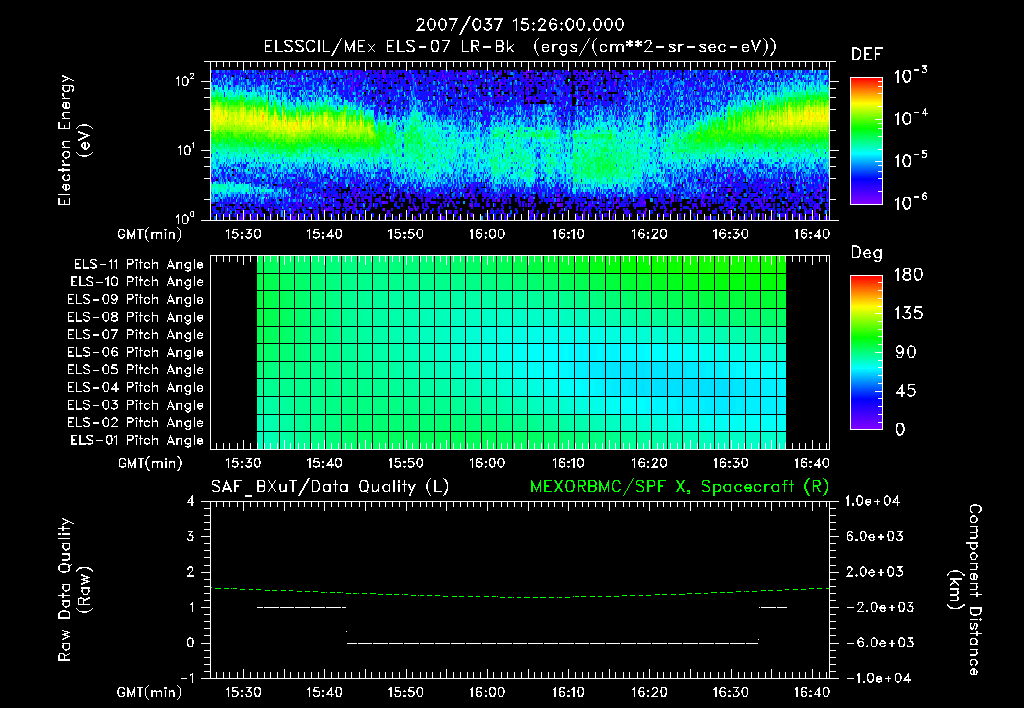Click 16:00 tick label under the spectrogram

click(487, 234)
